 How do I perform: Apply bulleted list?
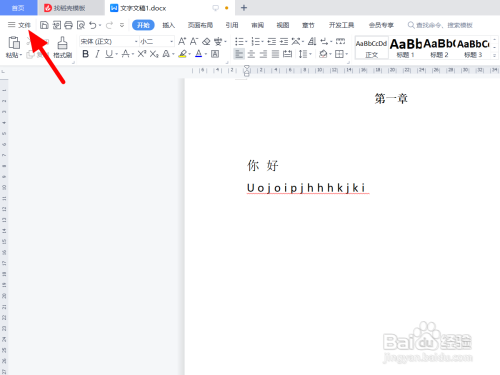click(x=239, y=41)
